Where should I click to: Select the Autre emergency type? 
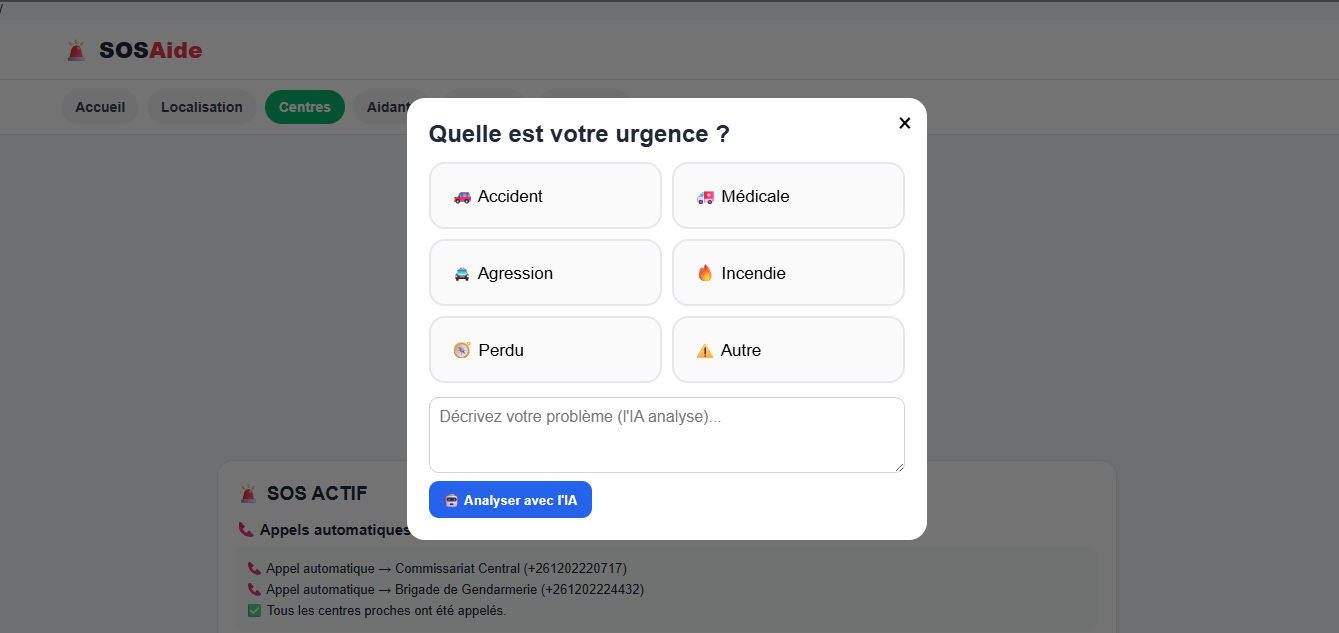pyautogui.click(x=788, y=350)
